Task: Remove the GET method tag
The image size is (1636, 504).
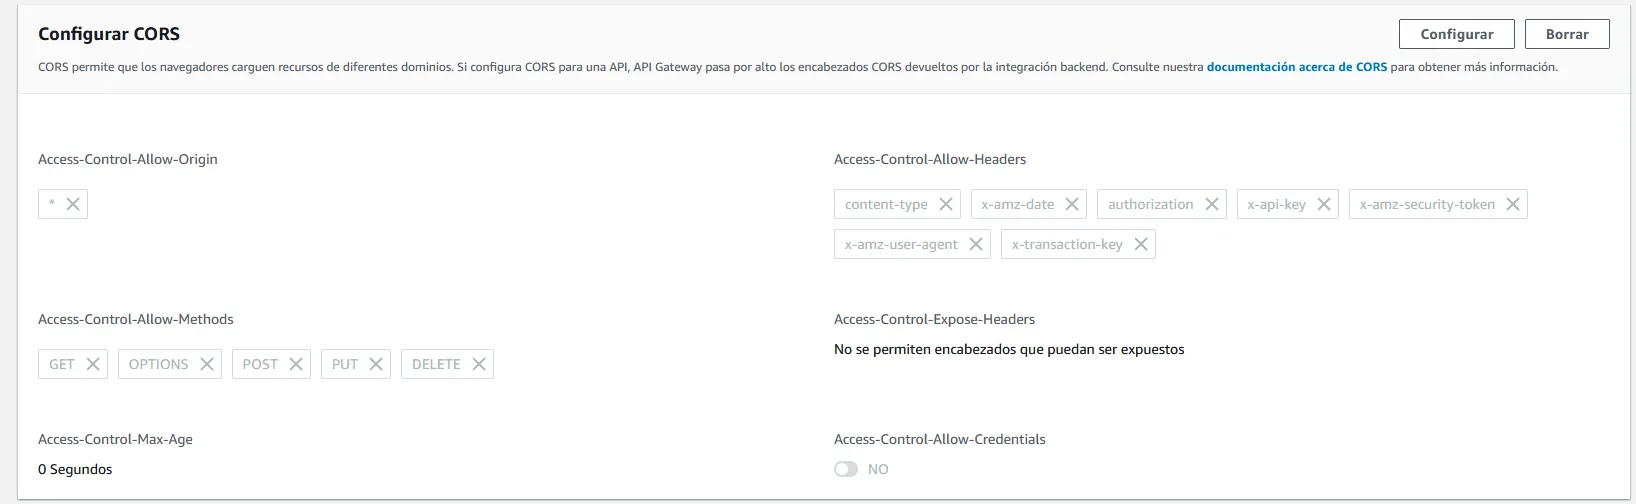Action: [93, 364]
